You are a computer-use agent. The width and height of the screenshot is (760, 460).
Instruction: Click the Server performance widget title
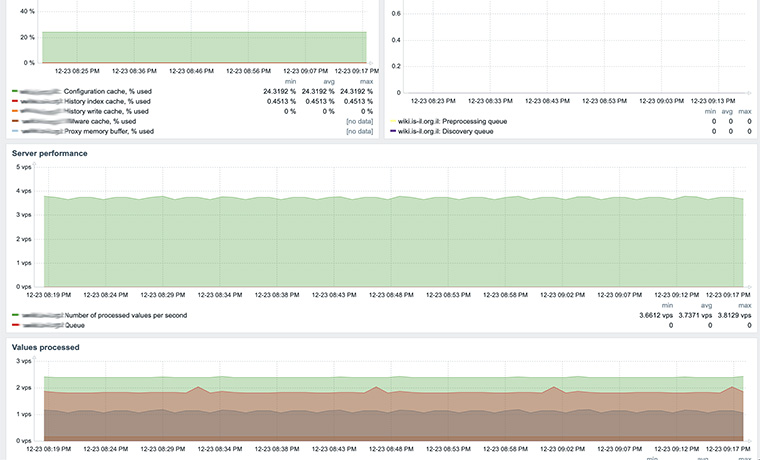pyautogui.click(x=49, y=153)
